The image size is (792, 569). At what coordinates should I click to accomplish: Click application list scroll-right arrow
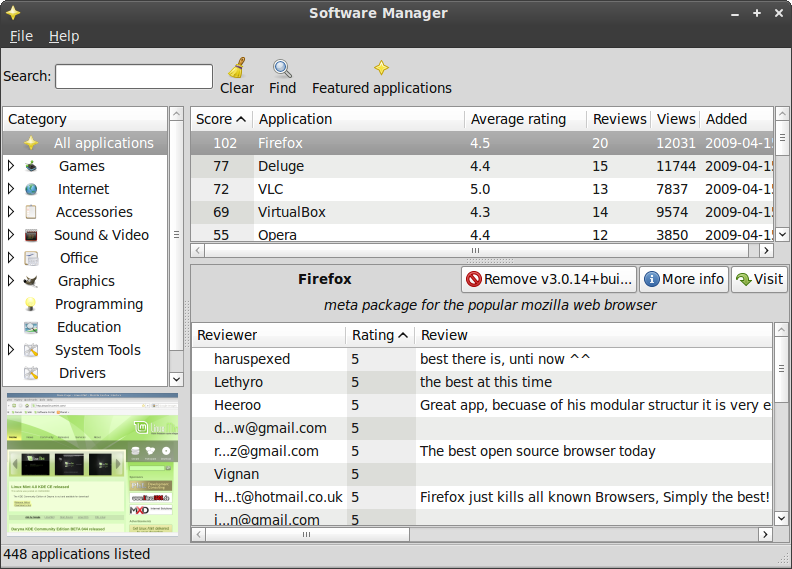point(766,250)
